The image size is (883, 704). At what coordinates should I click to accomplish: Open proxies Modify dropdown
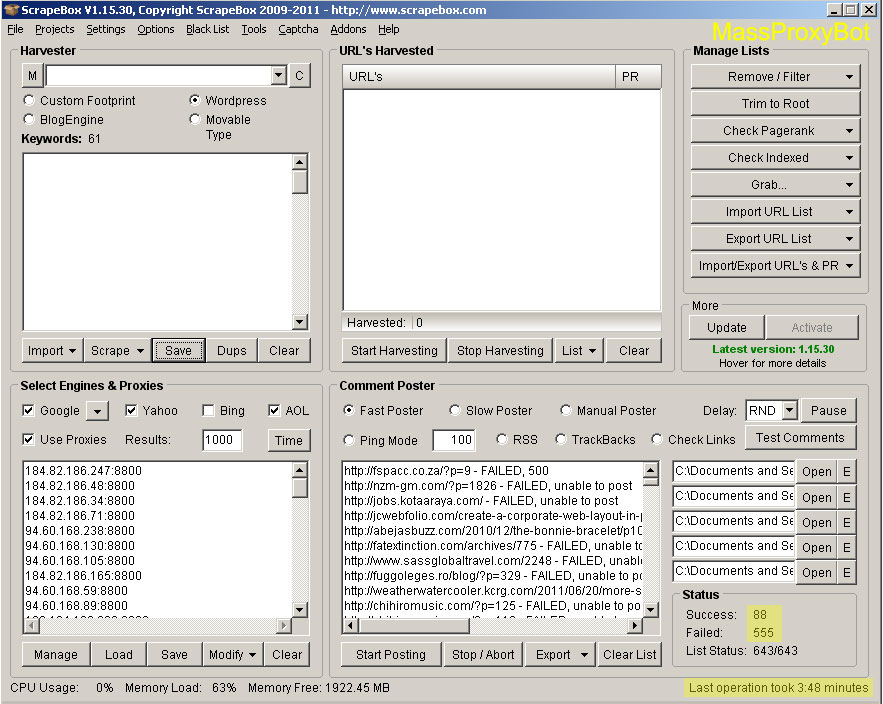coord(232,654)
